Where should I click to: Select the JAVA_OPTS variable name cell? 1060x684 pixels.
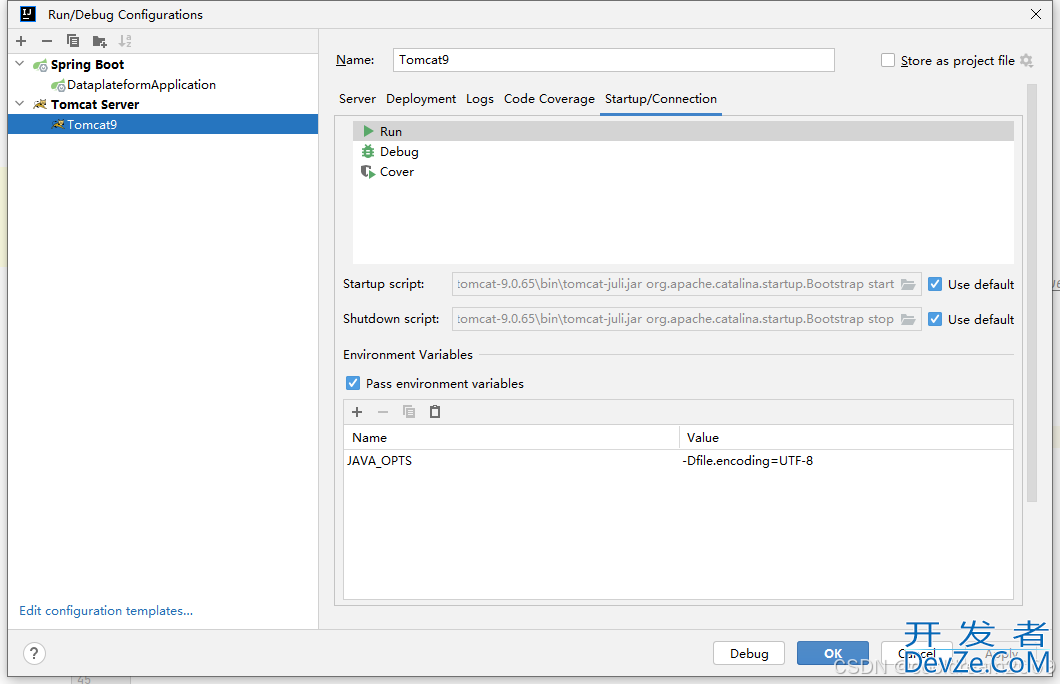[511, 461]
